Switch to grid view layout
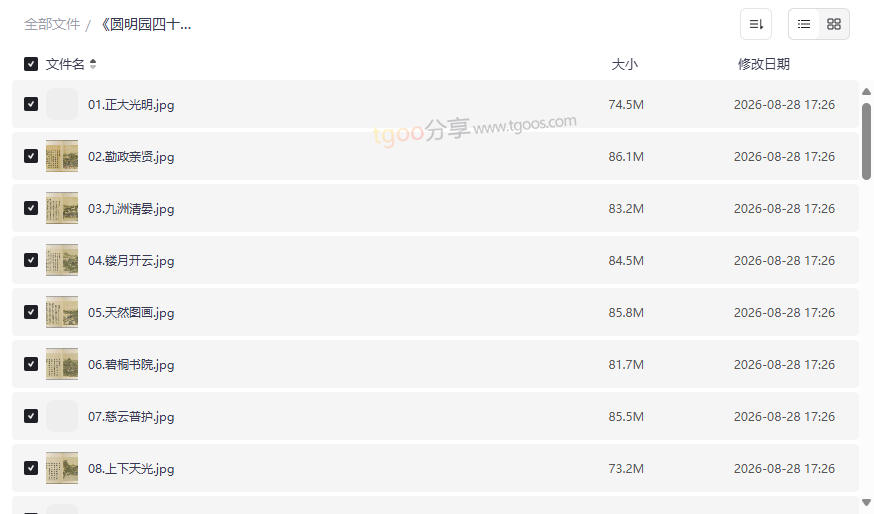 834,24
